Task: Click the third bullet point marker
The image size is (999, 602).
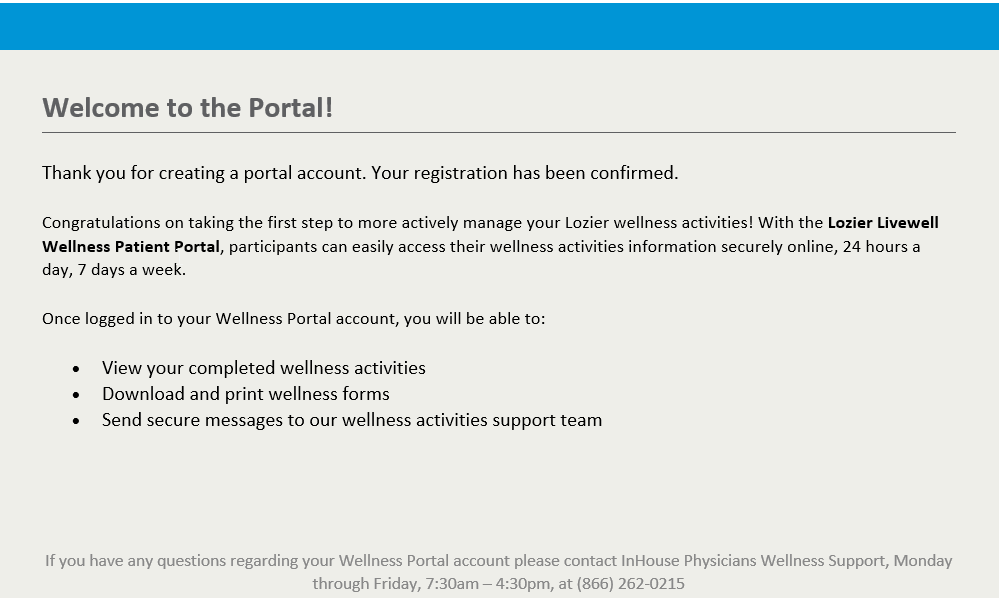Action: 76,421
